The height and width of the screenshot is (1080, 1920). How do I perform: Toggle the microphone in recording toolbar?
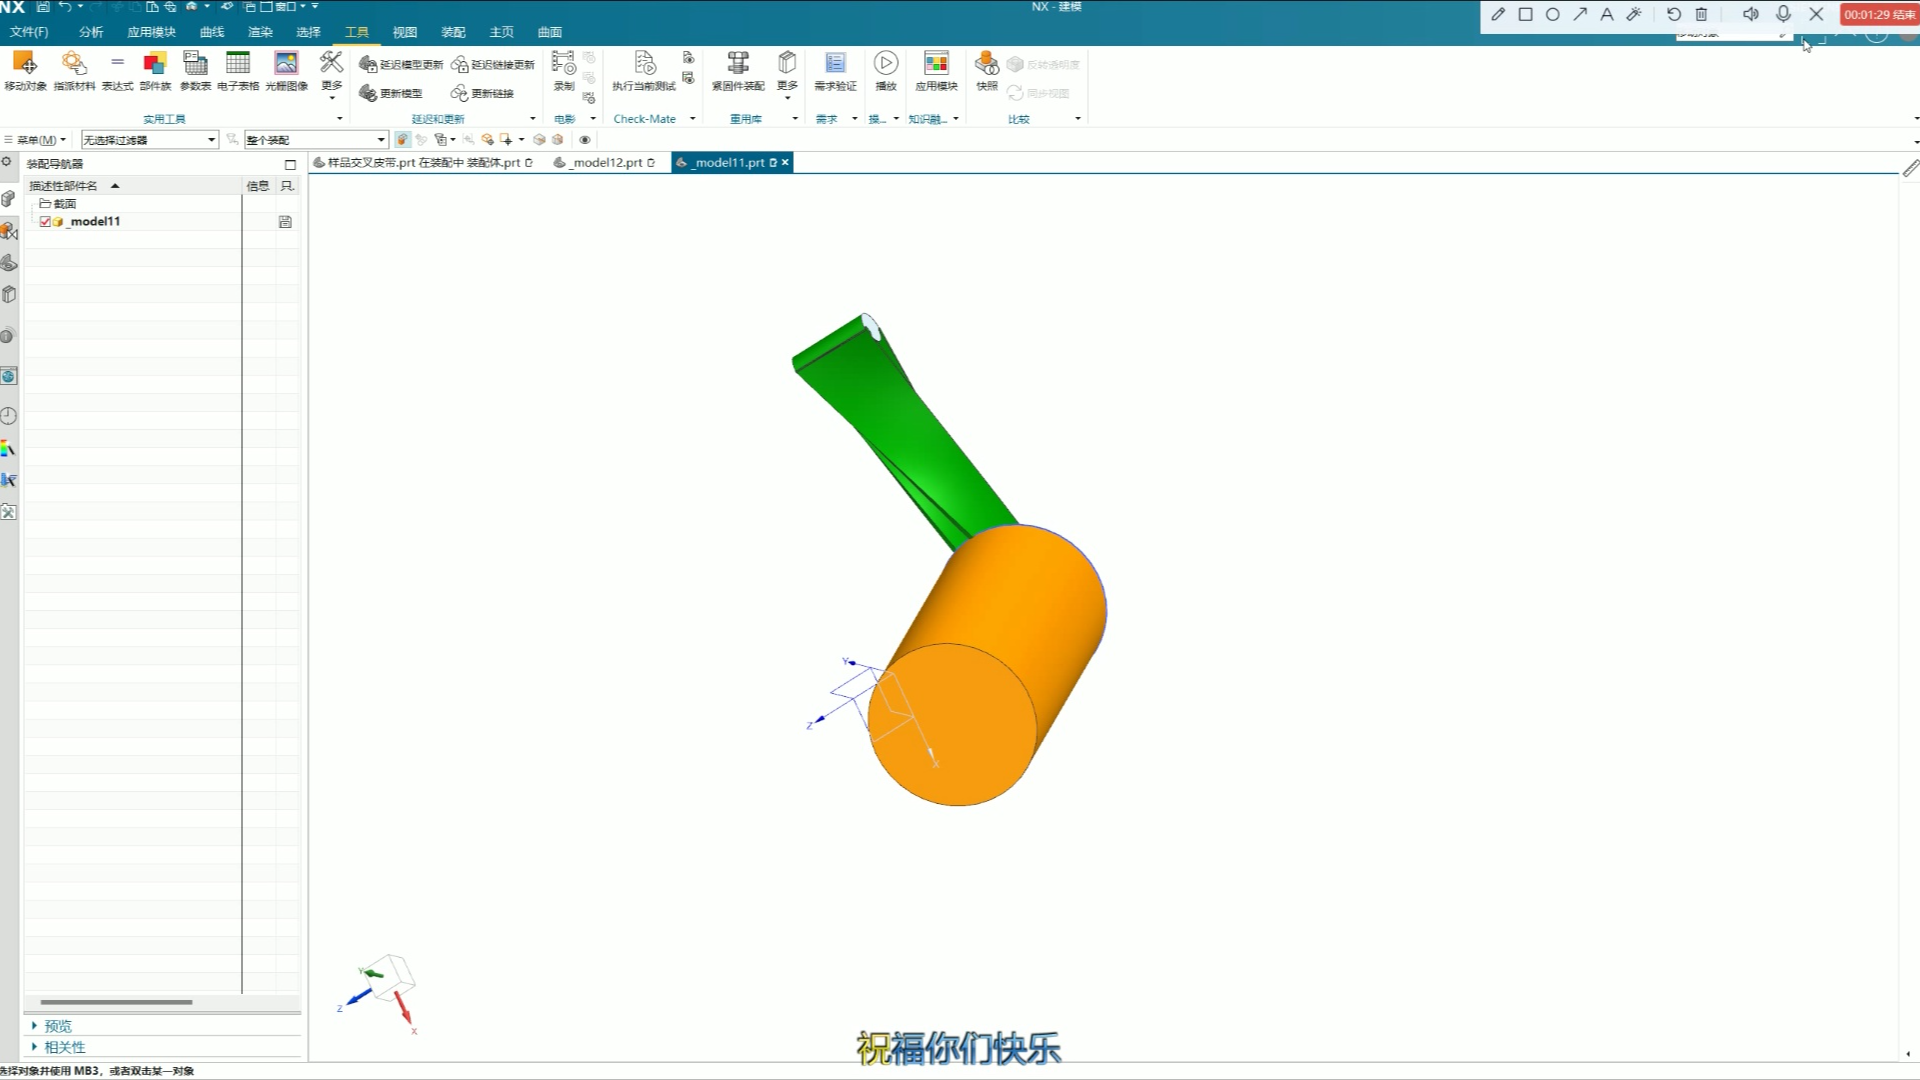tap(1783, 14)
